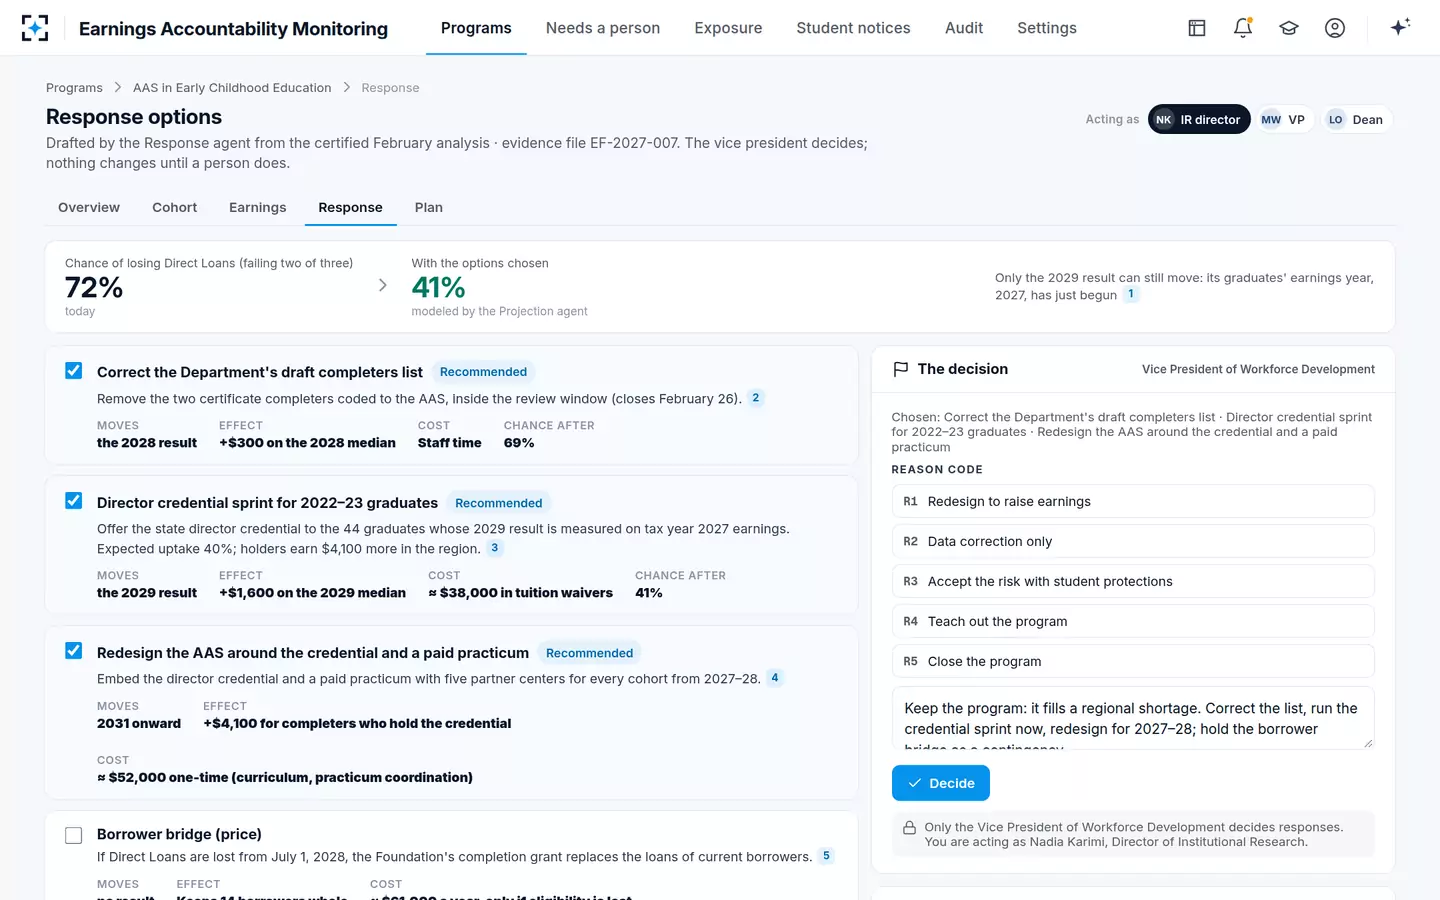Open citation 4 on the AAS redesign option
This screenshot has width=1440, height=900.
coord(774,678)
